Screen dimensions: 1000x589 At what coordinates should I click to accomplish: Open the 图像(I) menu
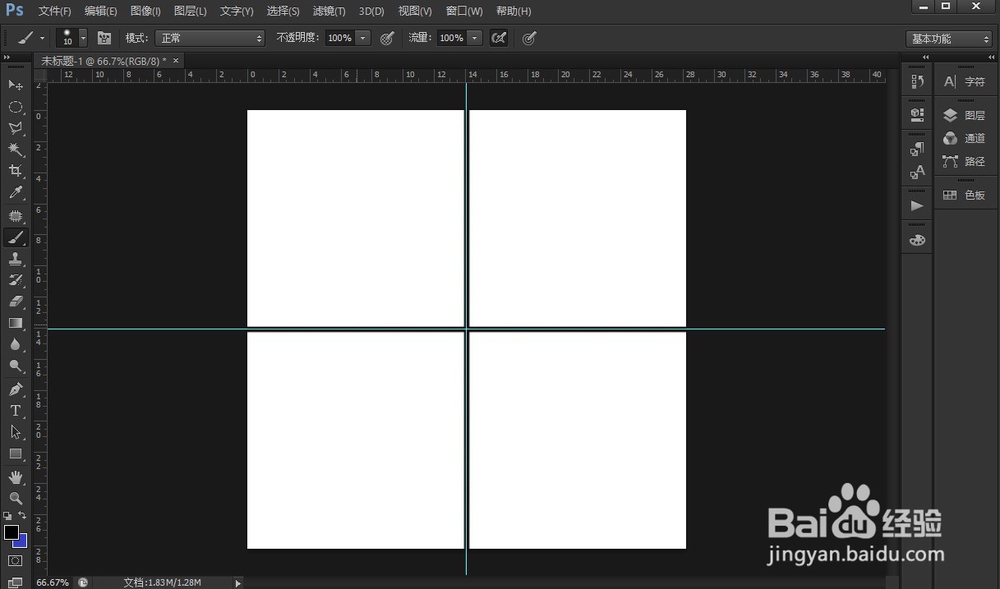[145, 11]
